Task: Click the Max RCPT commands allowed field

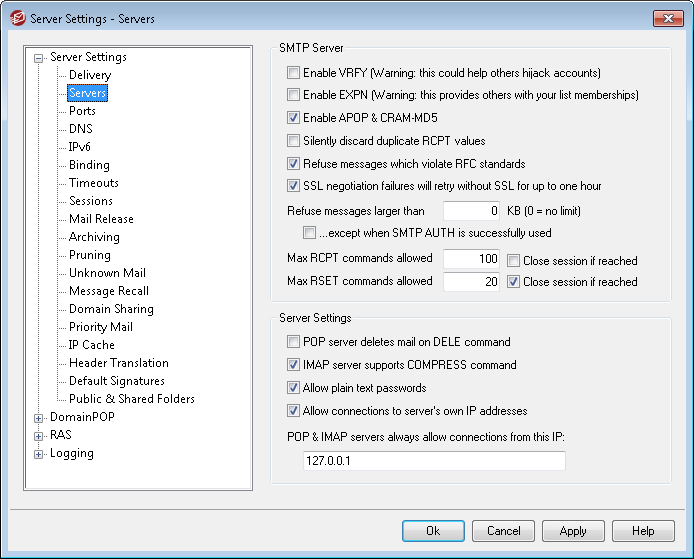Action: tap(471, 258)
